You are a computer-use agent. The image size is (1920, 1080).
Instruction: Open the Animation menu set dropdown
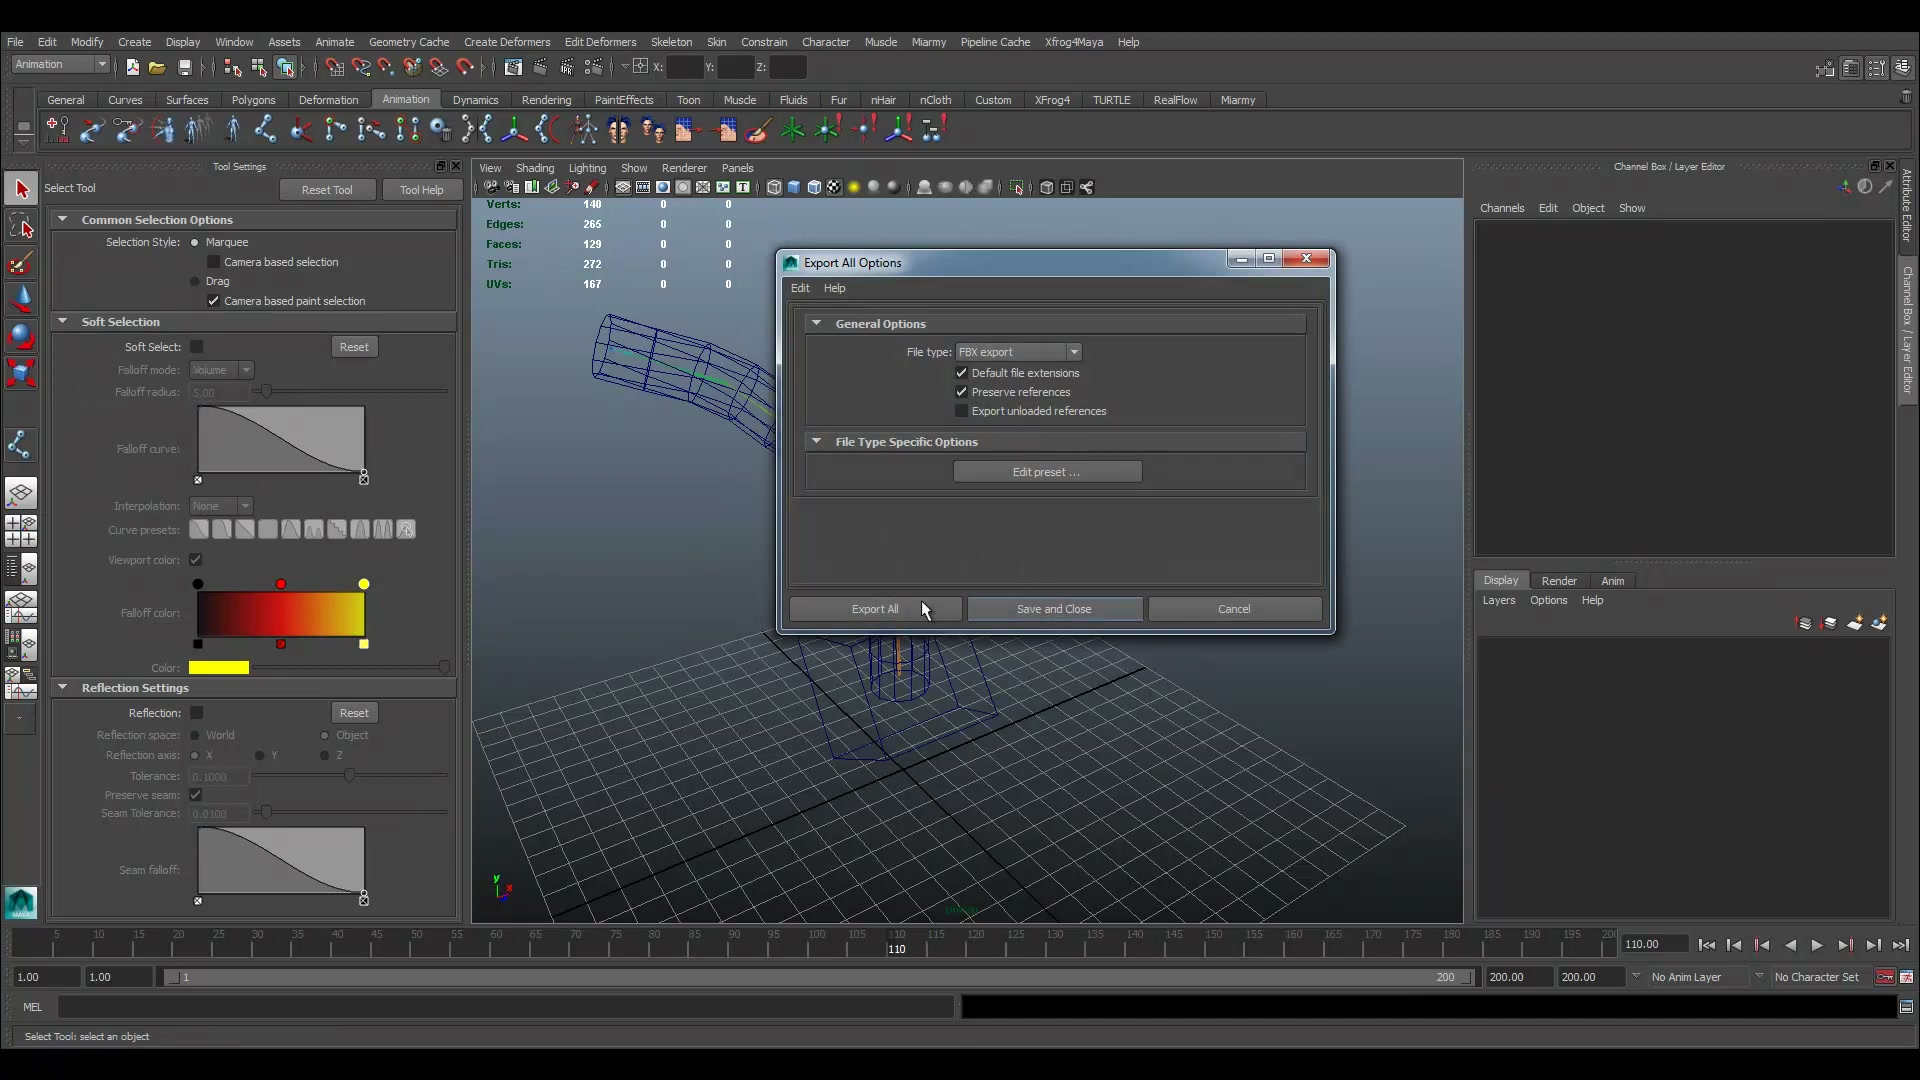click(60, 65)
